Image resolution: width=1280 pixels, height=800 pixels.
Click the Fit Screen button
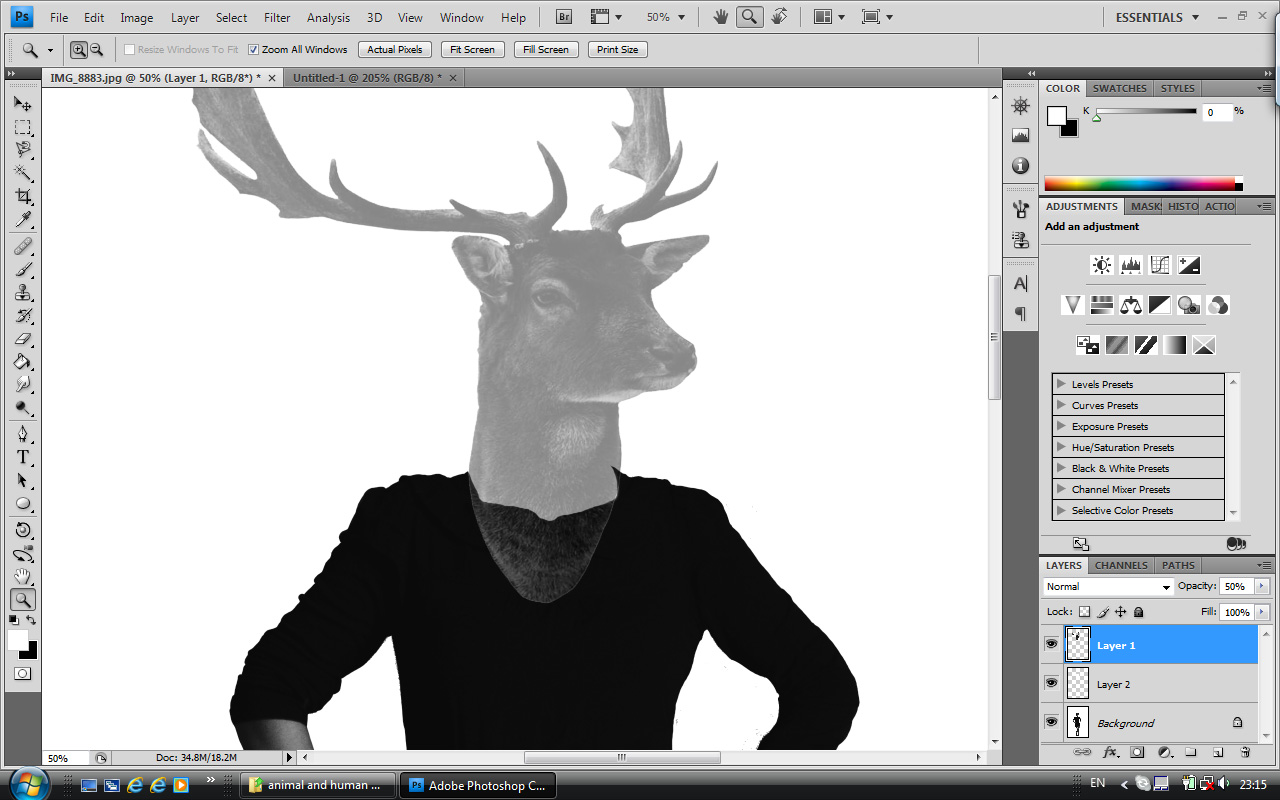[x=471, y=49]
